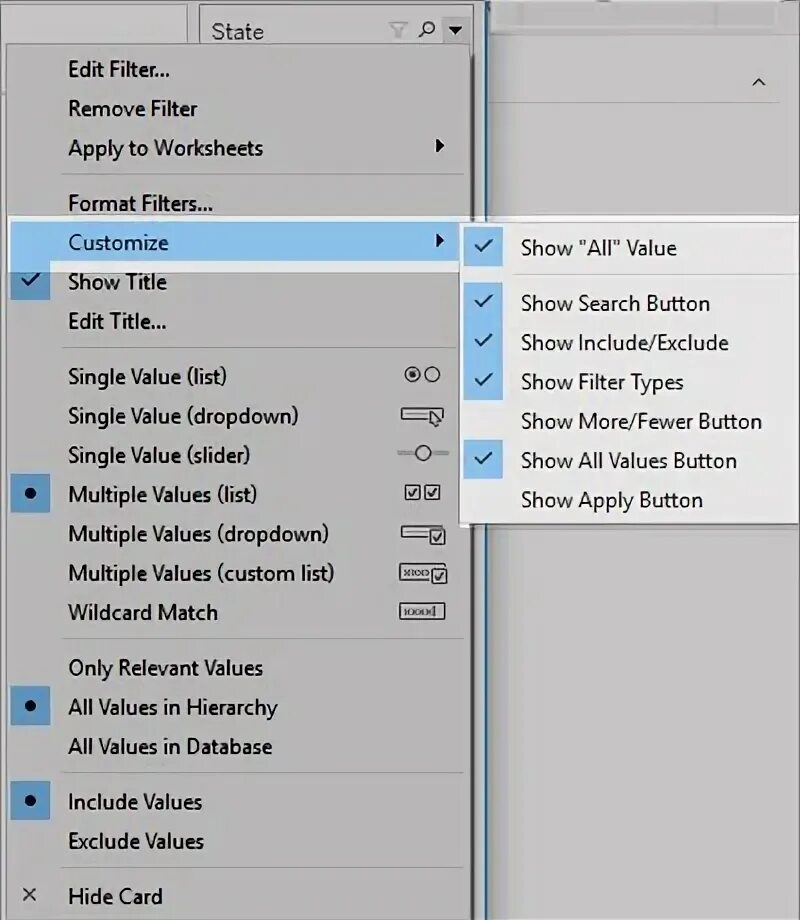Screen dimensions: 800x920
Task: Click Format Filters... option
Action: tap(140, 203)
